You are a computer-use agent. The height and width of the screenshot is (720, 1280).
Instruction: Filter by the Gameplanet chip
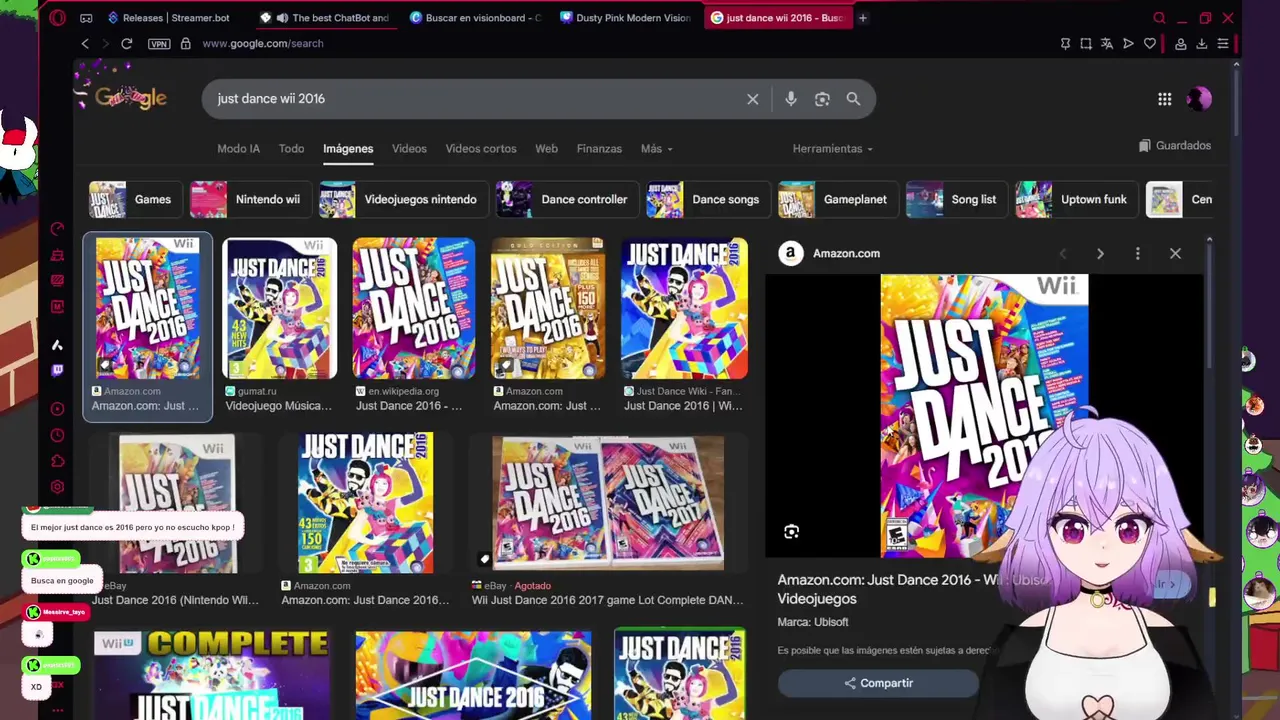tap(837, 199)
